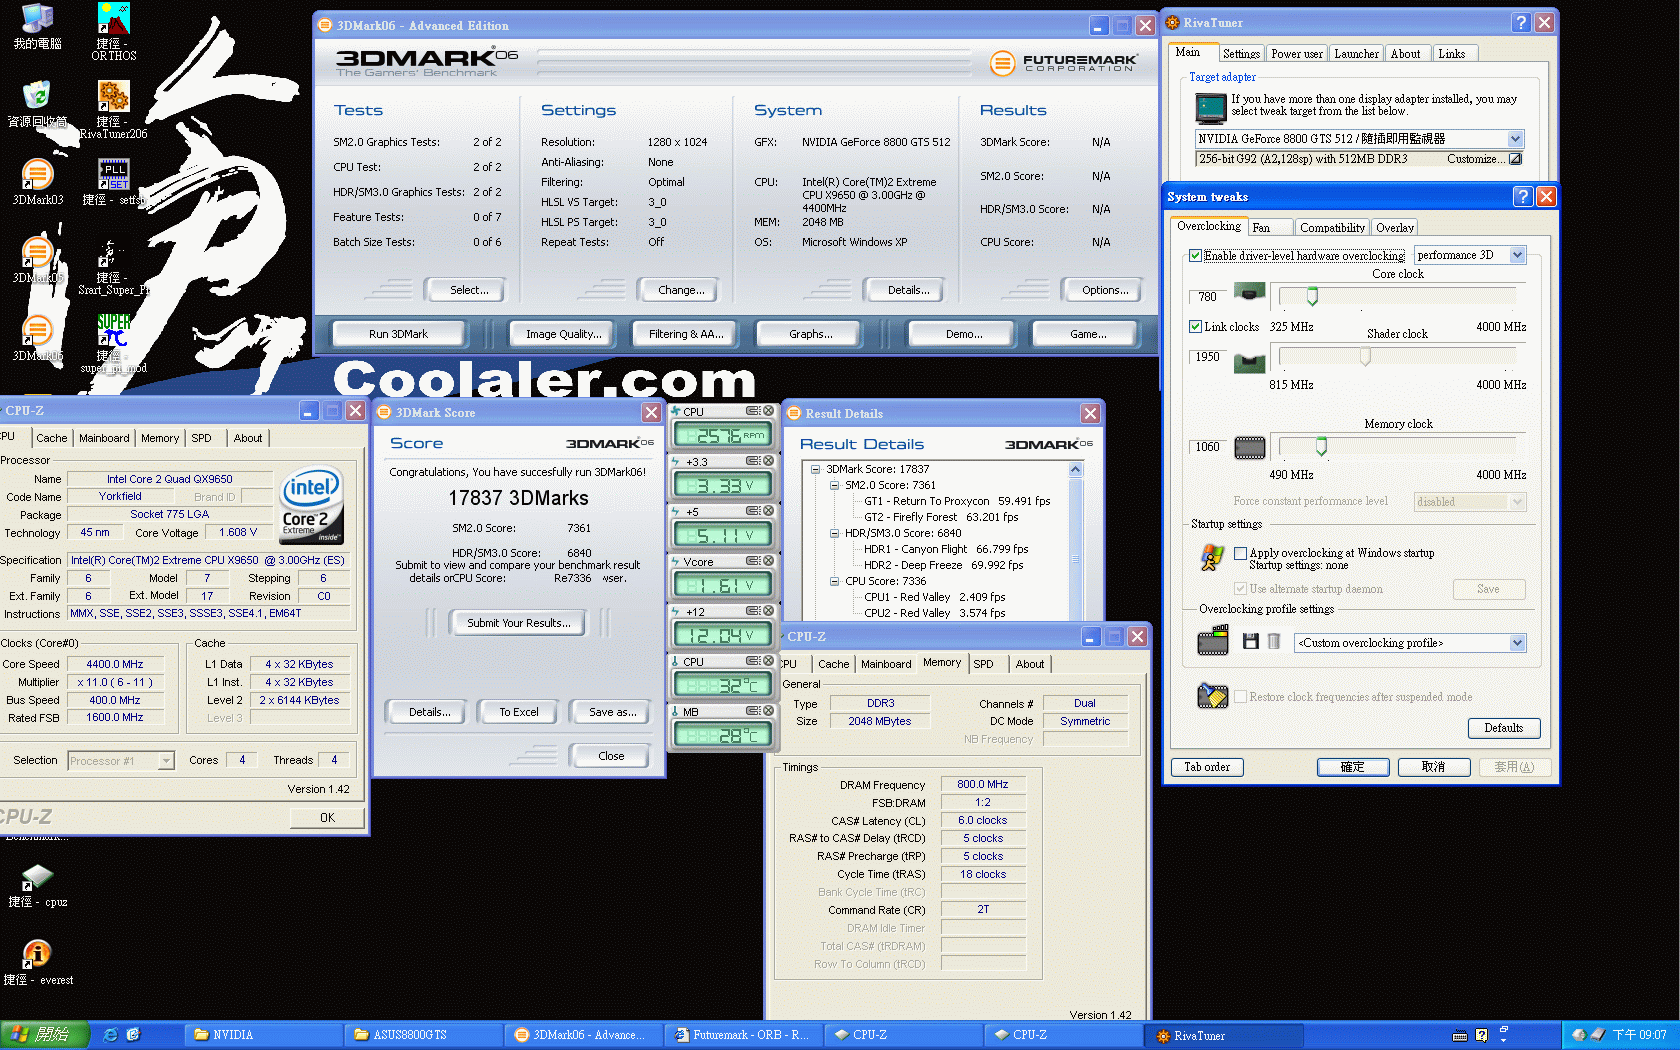Click the Result Details scrollbar up arrow
The width and height of the screenshot is (1680, 1050).
tap(1076, 469)
